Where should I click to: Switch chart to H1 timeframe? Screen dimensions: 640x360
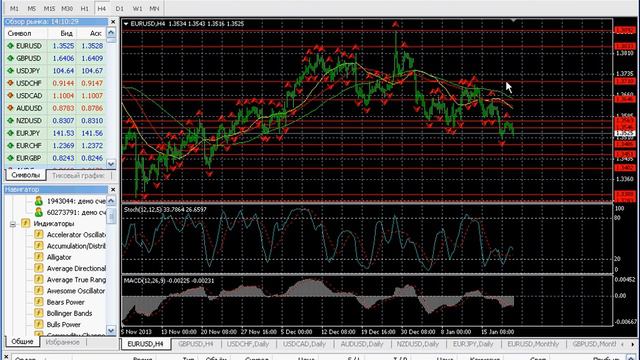click(84, 8)
